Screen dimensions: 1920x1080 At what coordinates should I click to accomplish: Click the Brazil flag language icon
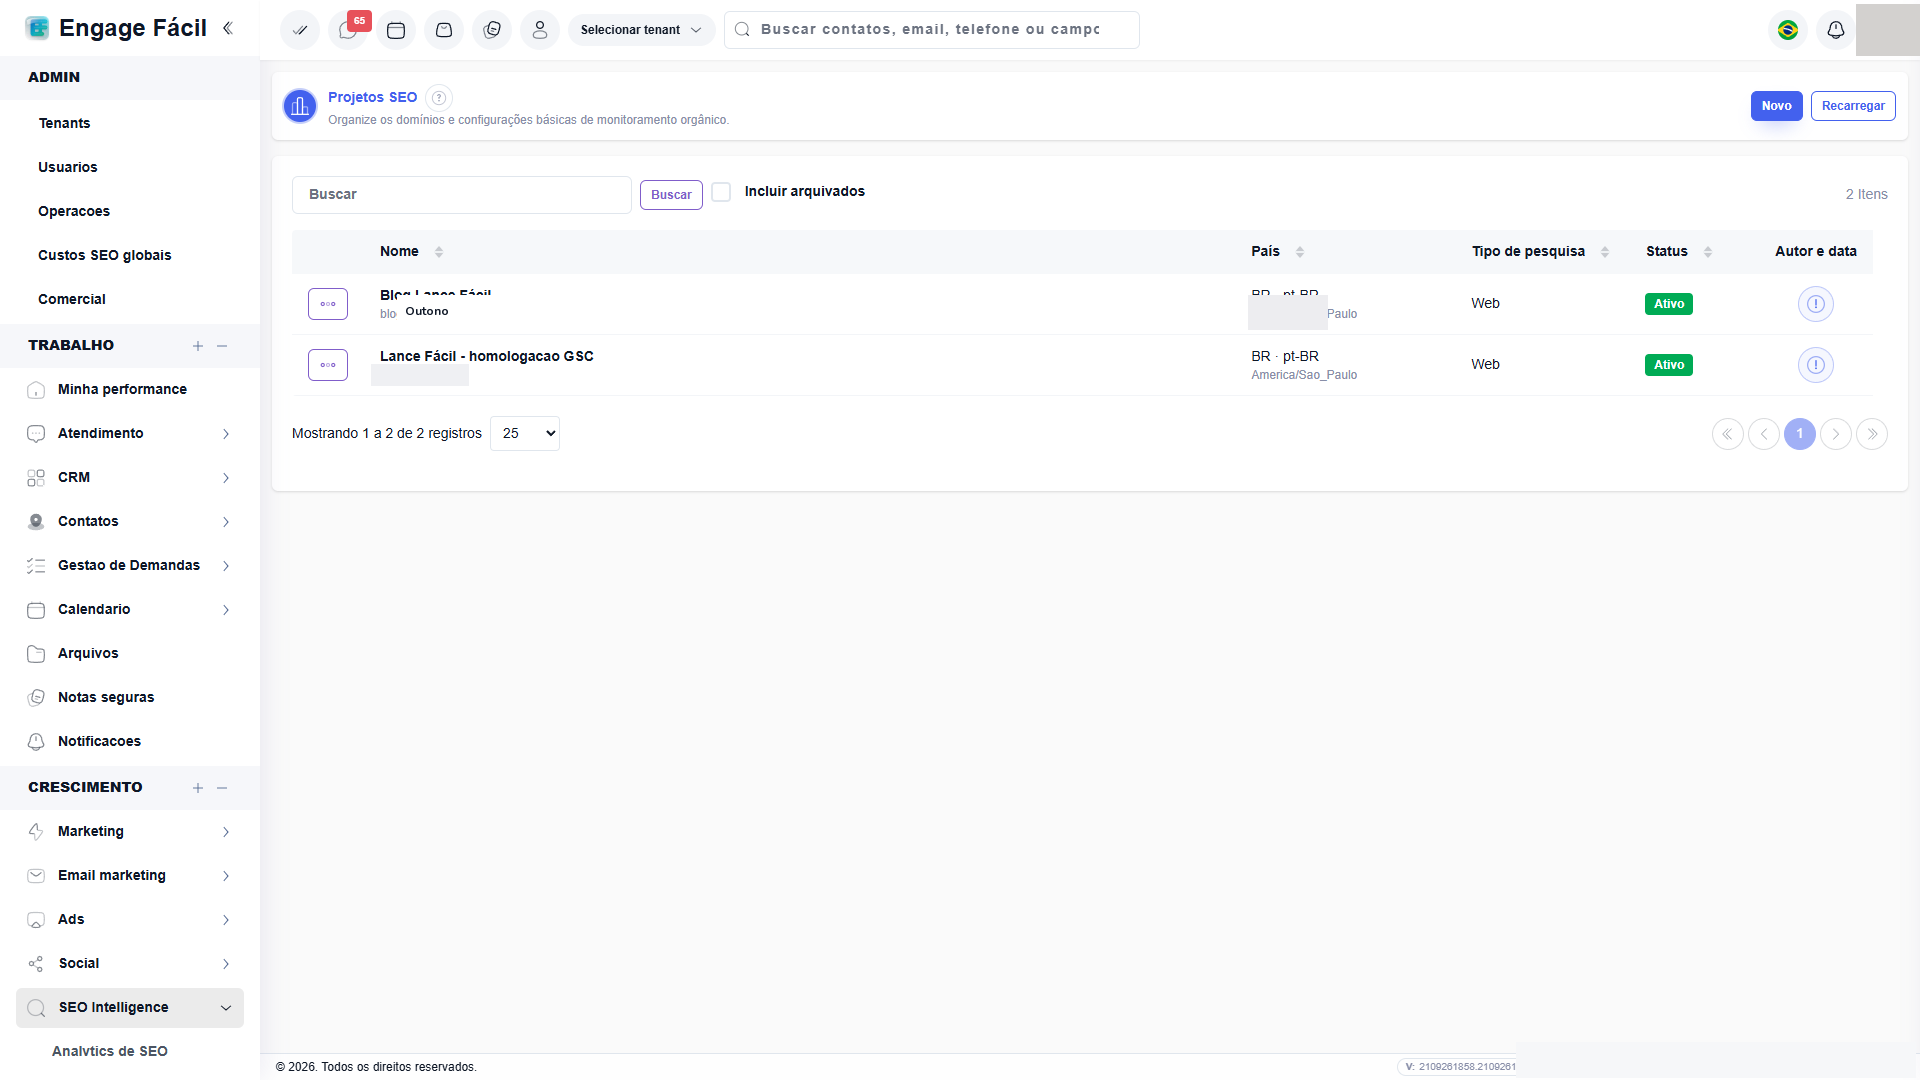[x=1788, y=30]
